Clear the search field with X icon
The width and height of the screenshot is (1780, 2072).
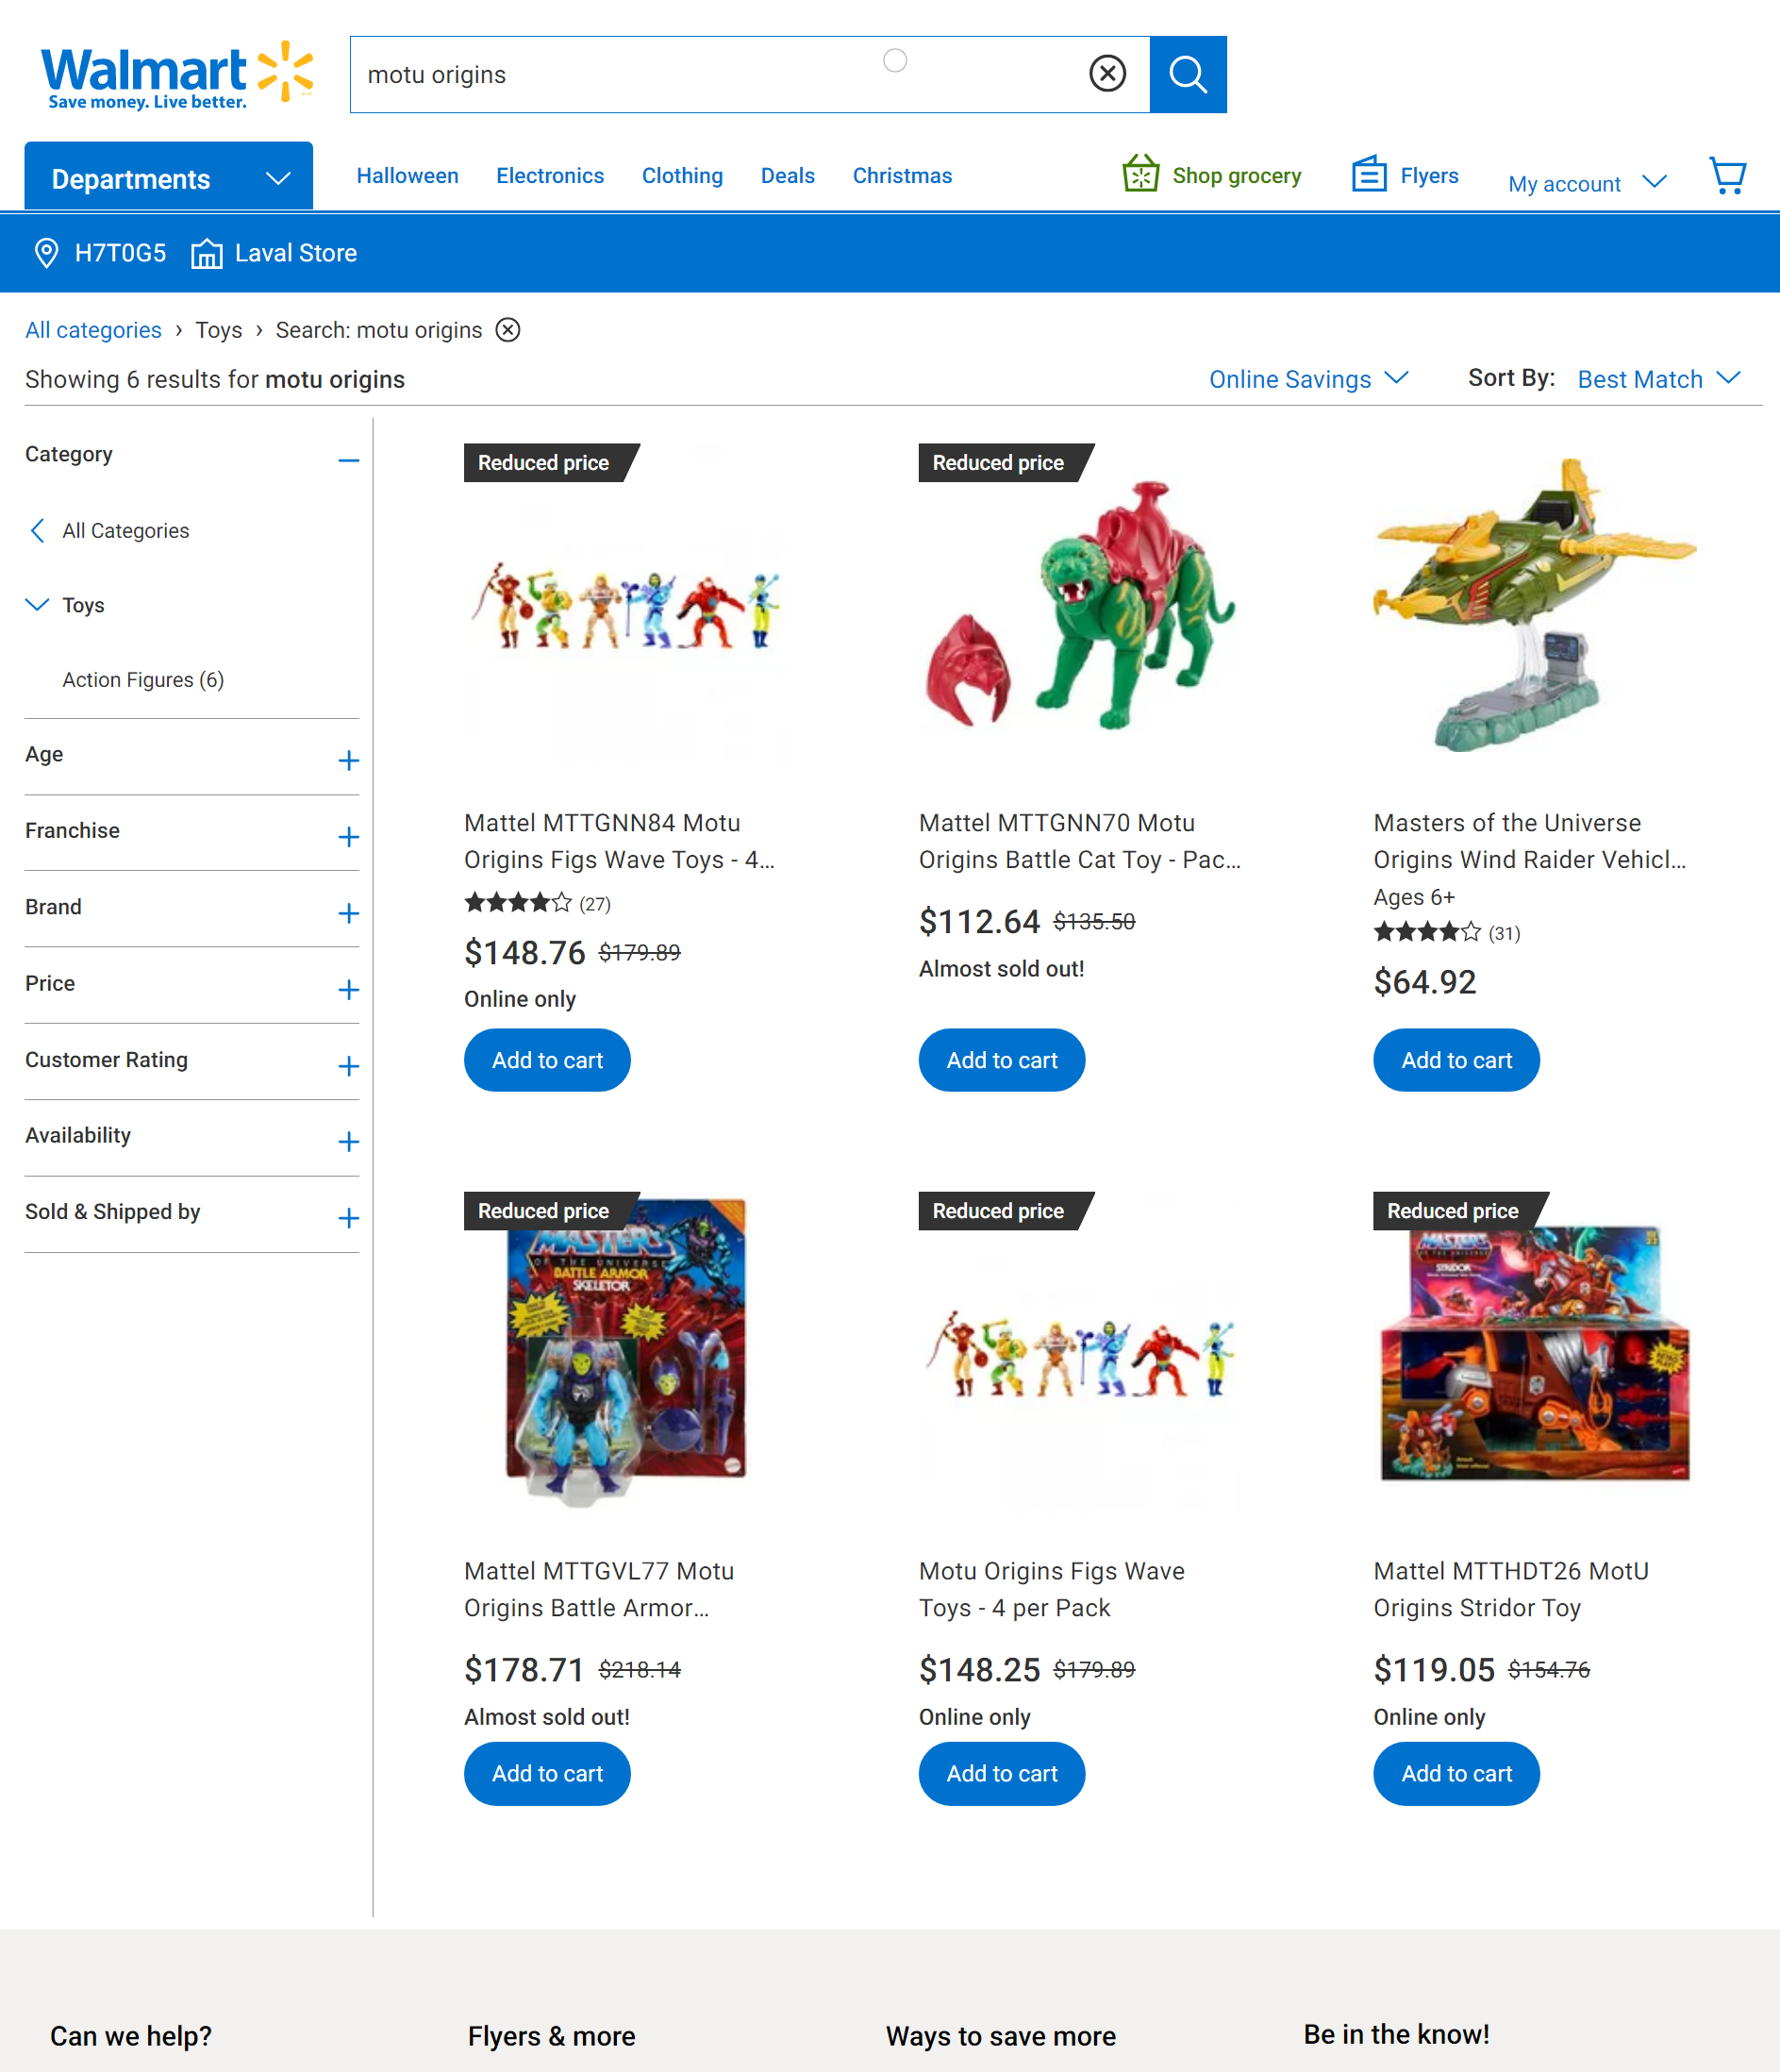coord(1107,74)
